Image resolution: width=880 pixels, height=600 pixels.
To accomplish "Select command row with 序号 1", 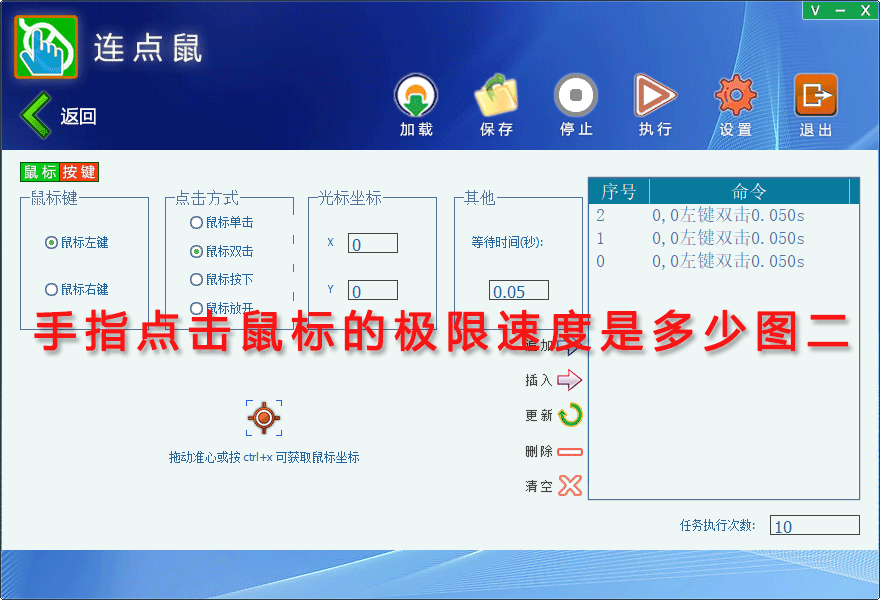I will coord(723,238).
